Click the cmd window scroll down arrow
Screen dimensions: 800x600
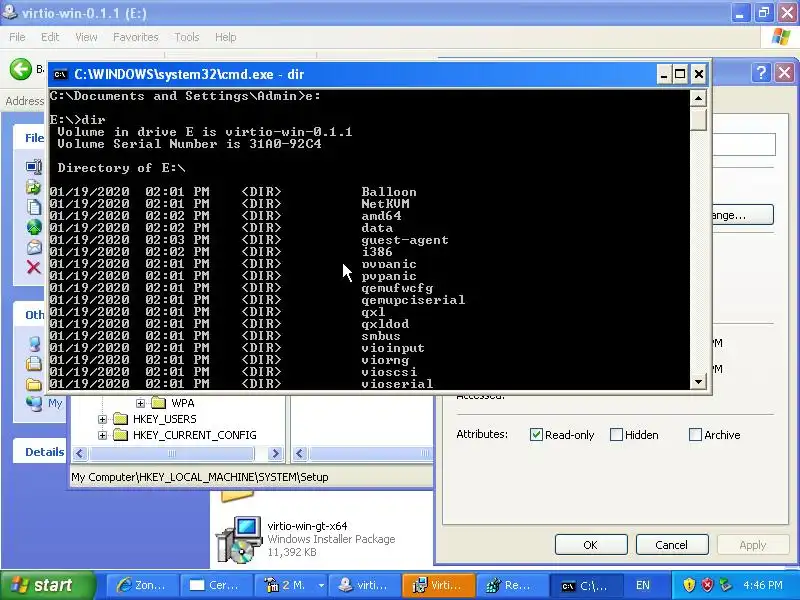pos(698,382)
